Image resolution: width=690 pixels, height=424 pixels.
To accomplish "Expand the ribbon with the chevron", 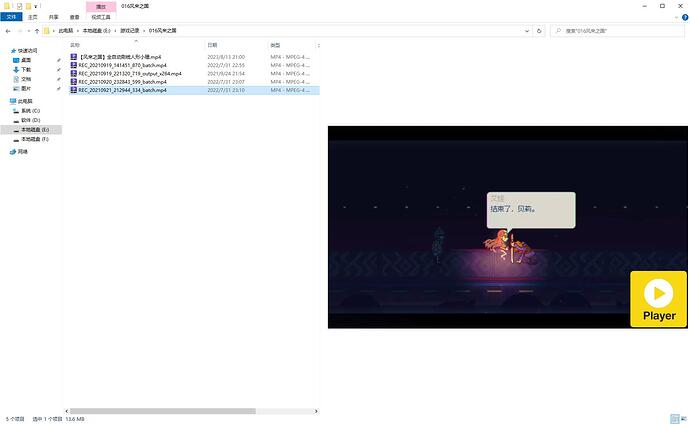I will point(675,17).
